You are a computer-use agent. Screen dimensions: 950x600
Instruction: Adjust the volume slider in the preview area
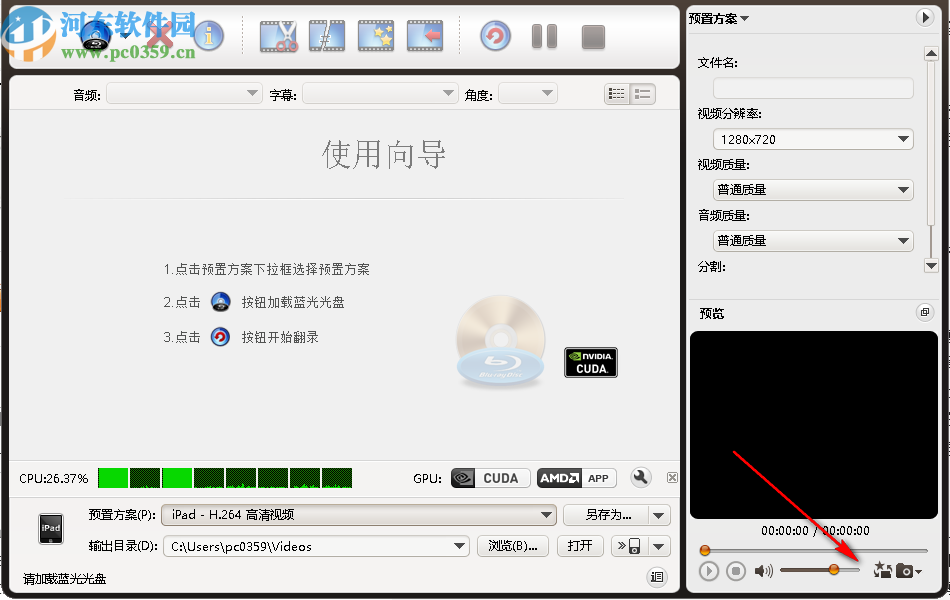[834, 569]
